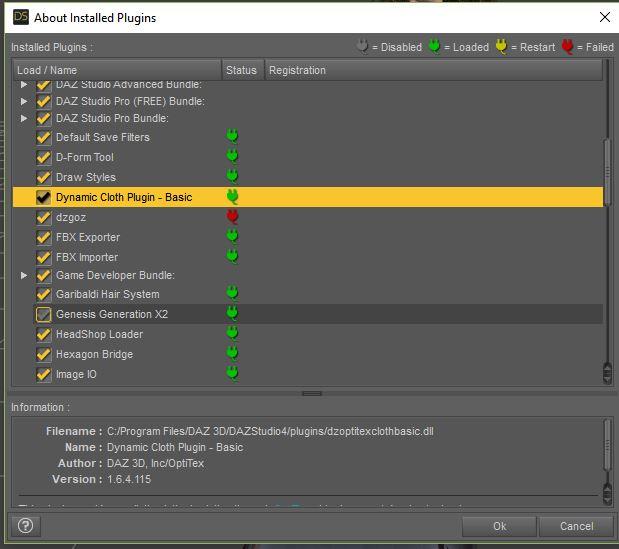619x549 pixels.
Task: Select the FBX Exporter row
Action: pyautogui.click(x=308, y=237)
